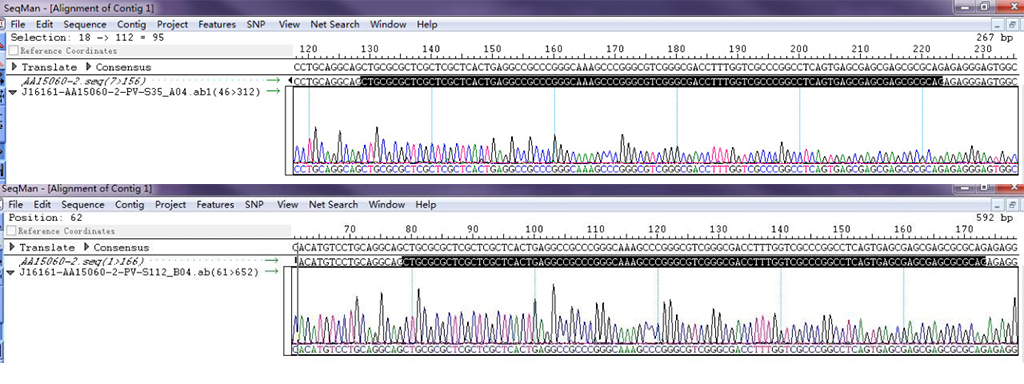Viewport: 1024px width, 384px height.
Task: Enable Reference Coordinates checkbox in upper window
Action: click(x=14, y=50)
